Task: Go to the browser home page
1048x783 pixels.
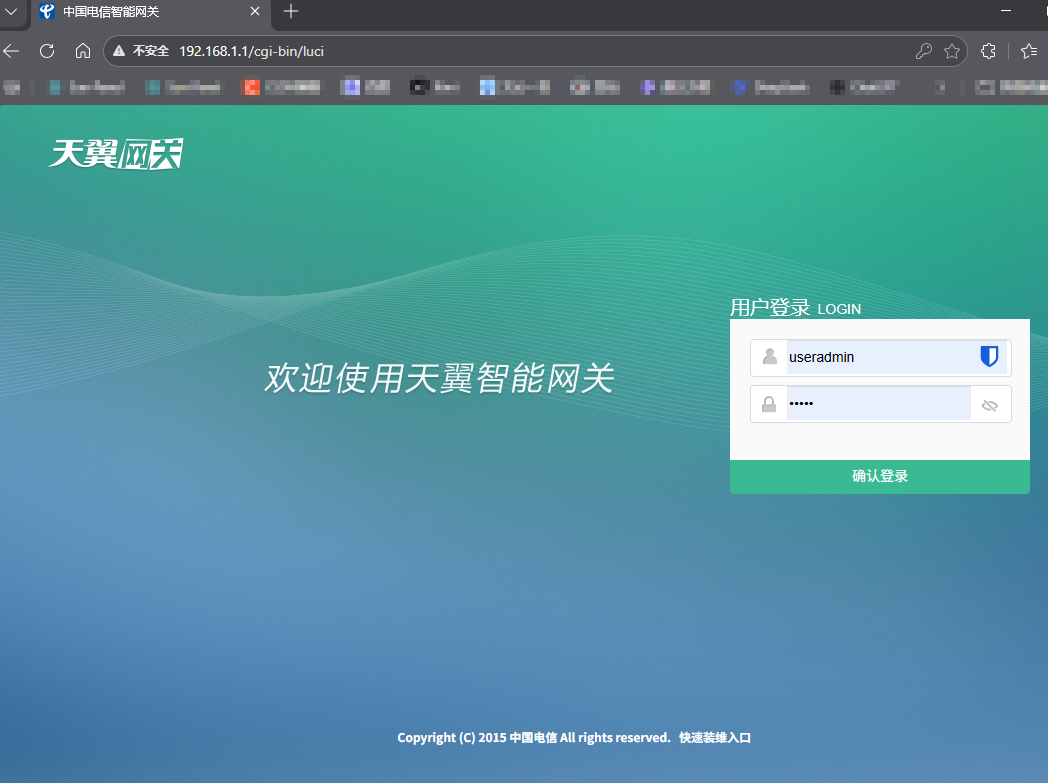Action: point(83,51)
